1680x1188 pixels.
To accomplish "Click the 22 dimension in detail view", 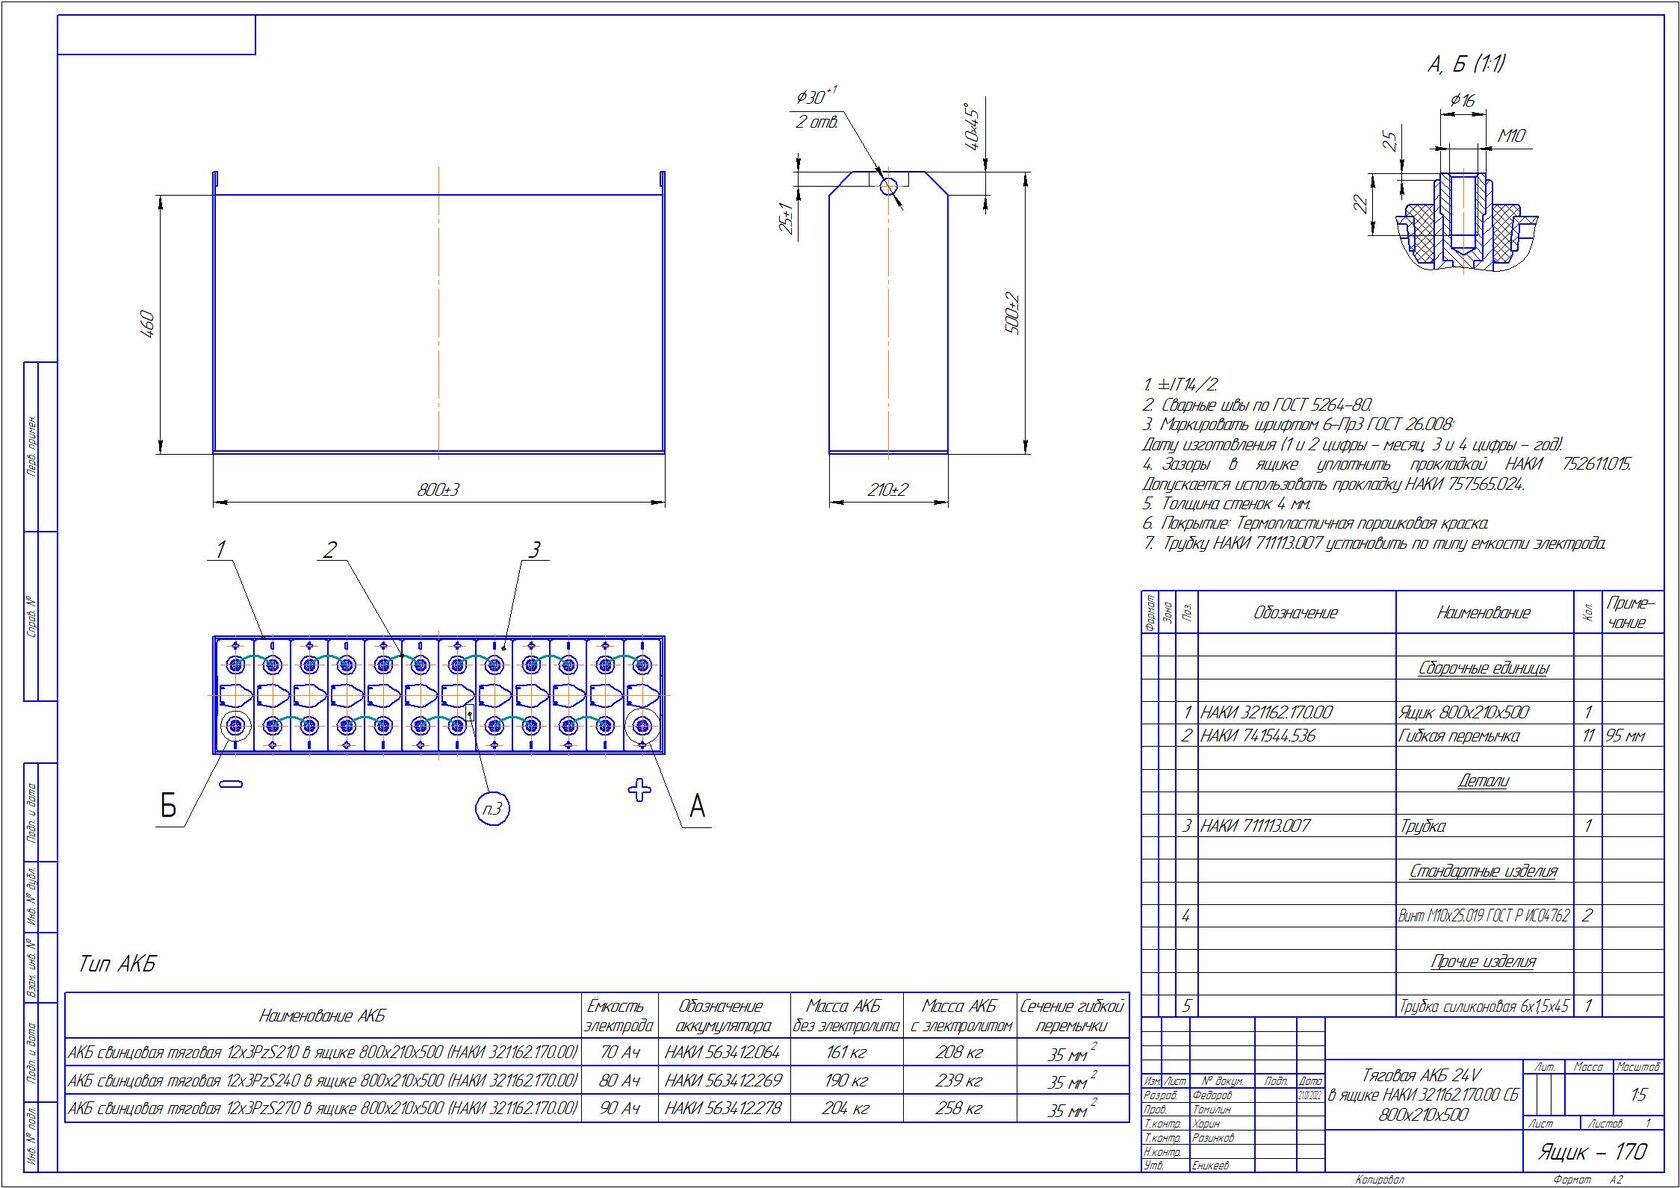I will point(1360,203).
